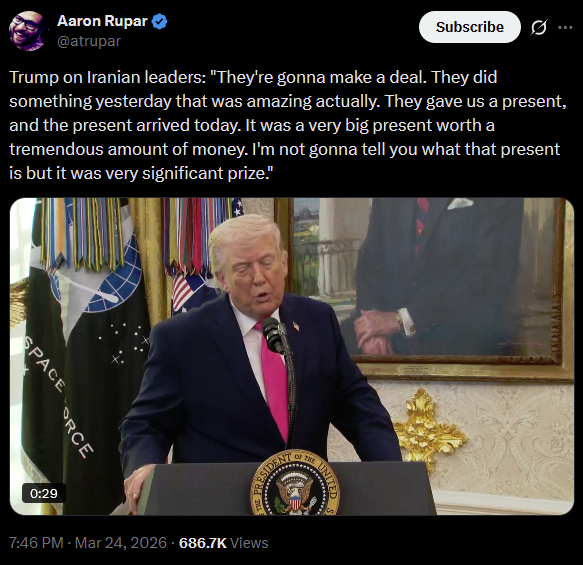Play the embedded Trump video
The image size is (583, 565).
click(x=292, y=356)
